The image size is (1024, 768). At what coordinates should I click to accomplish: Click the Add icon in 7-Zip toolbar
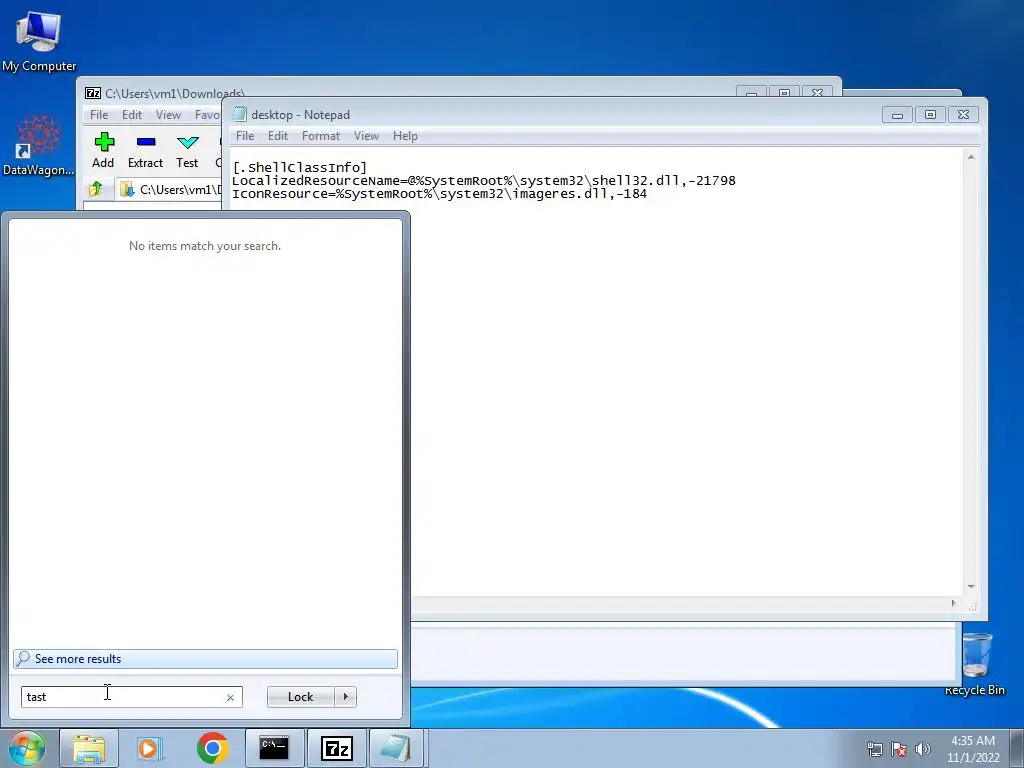click(x=103, y=150)
